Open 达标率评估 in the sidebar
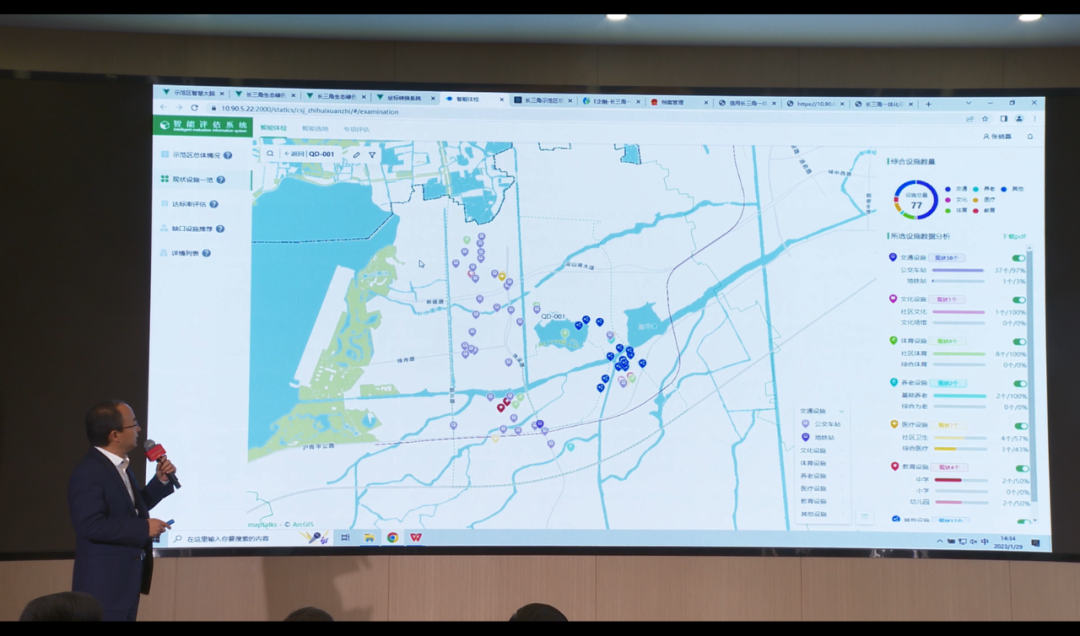This screenshot has width=1080, height=636. [x=189, y=204]
